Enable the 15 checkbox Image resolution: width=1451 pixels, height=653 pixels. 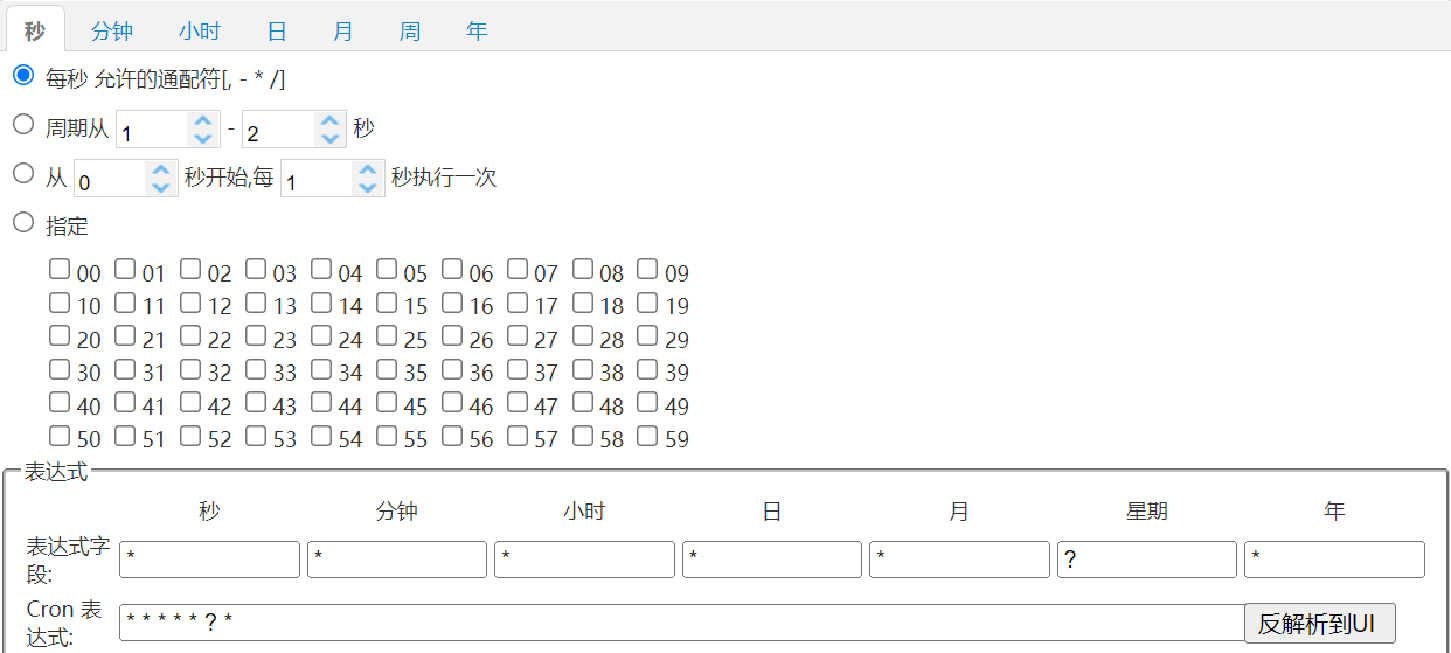point(386,301)
